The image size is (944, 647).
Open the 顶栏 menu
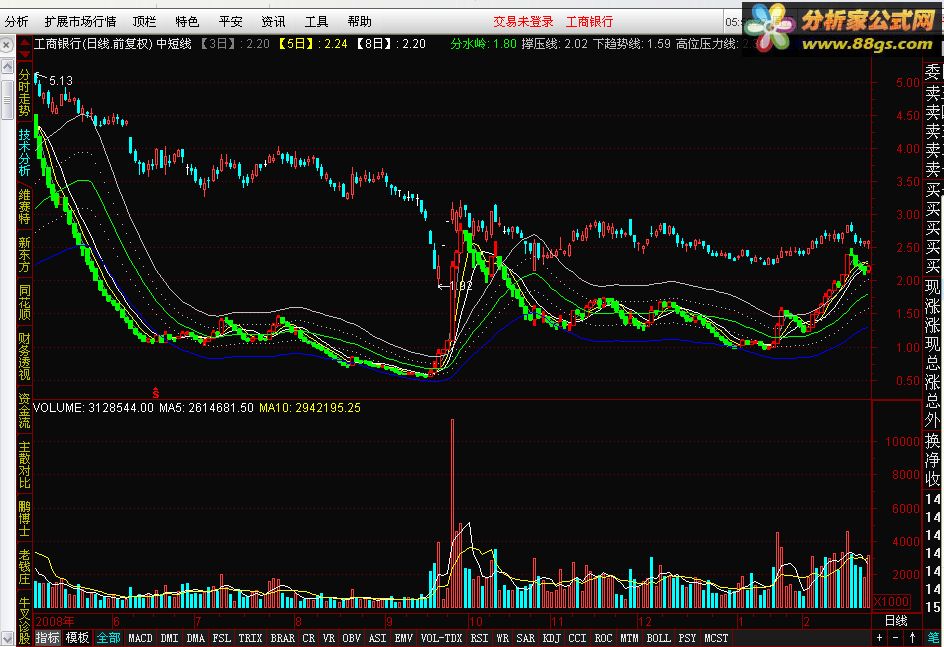click(144, 22)
